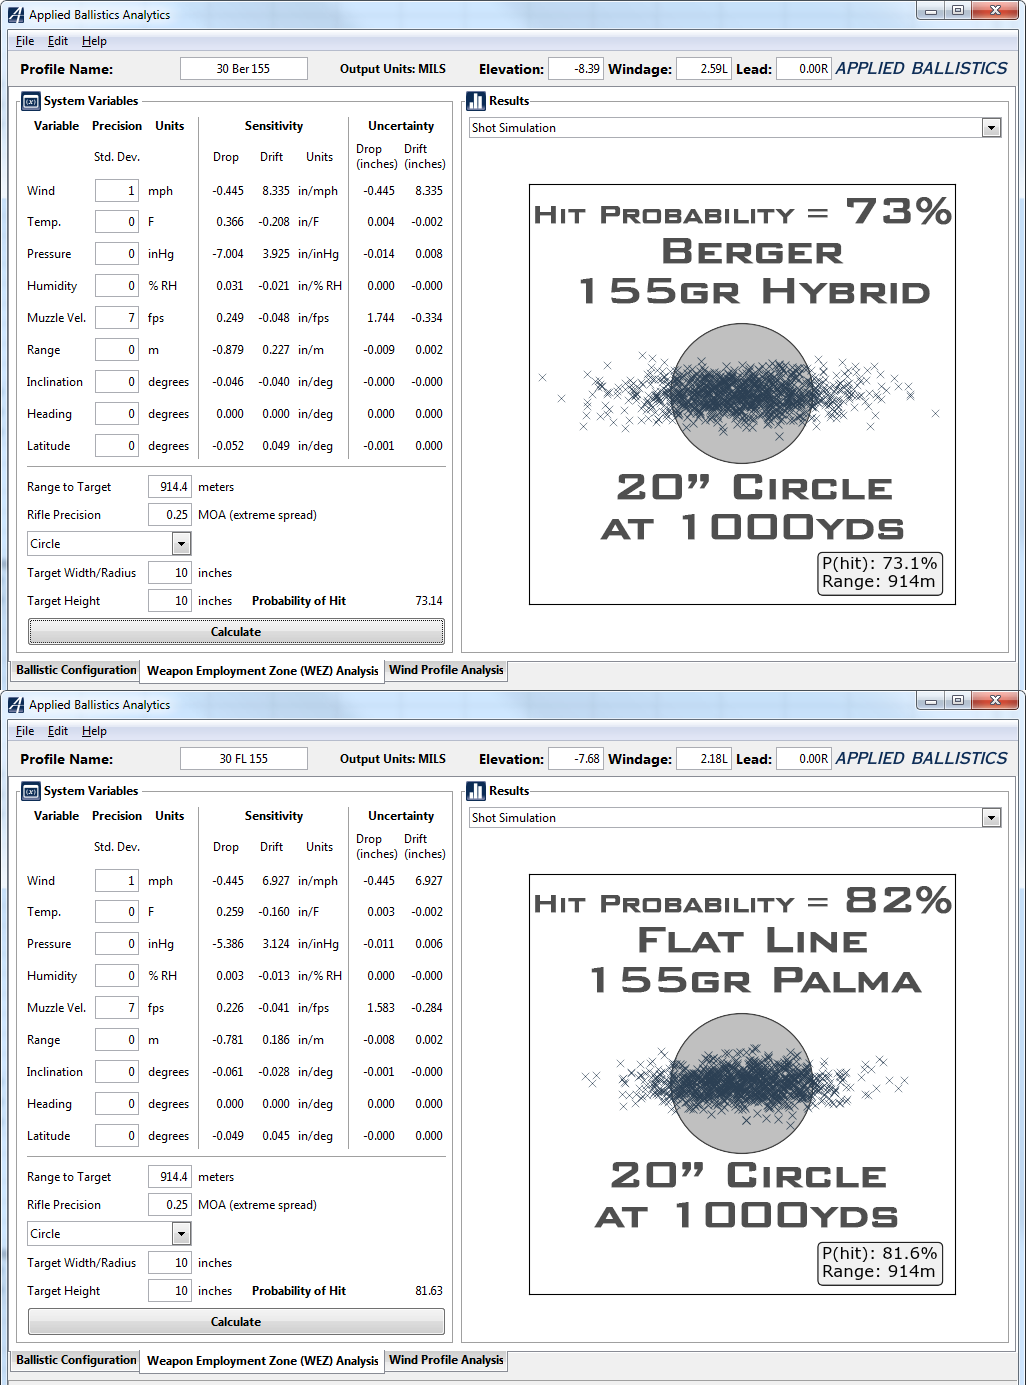1026x1385 pixels.
Task: Click Rifle Precision field in 30 FL 155 window
Action: click(170, 1205)
